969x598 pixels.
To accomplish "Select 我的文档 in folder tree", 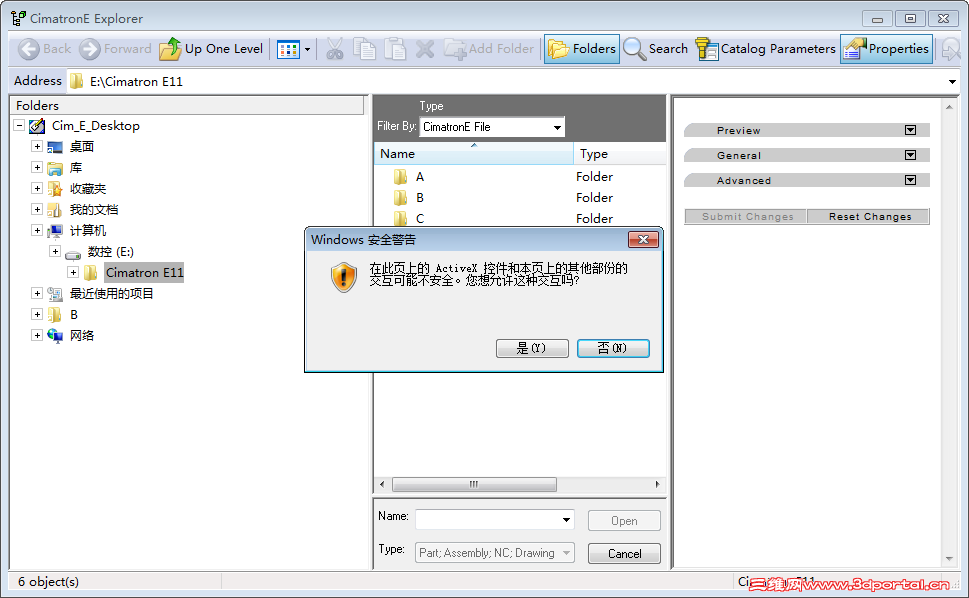I will 94,209.
